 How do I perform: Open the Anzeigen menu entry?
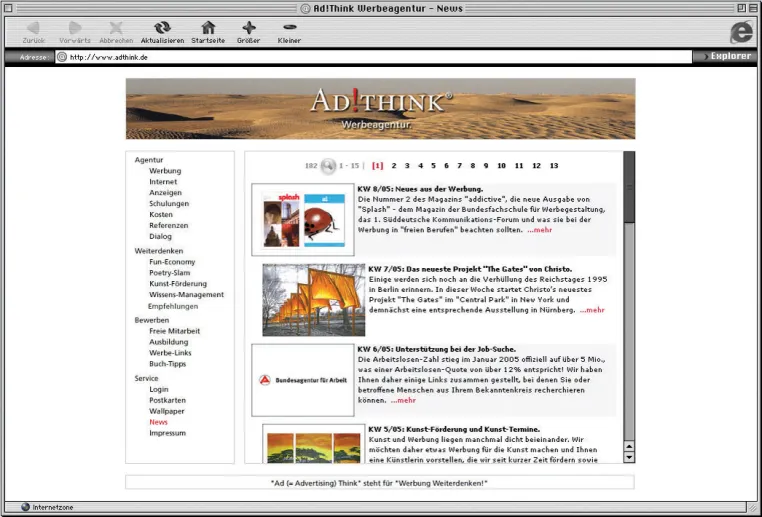point(165,193)
